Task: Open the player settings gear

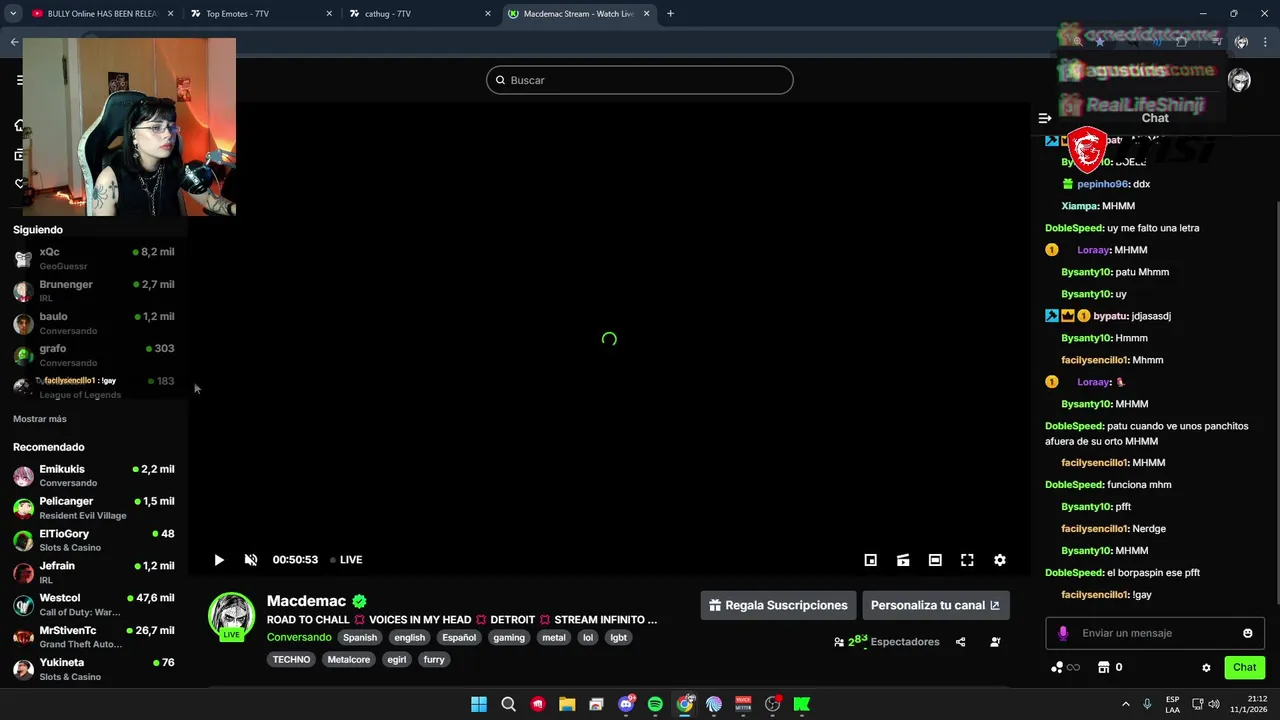Action: 1000,560
